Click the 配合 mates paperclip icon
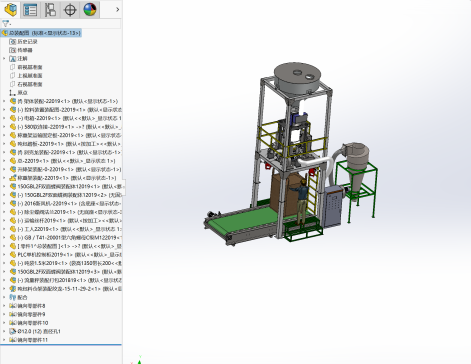Viewport: 471px width, 364px height. (13, 297)
